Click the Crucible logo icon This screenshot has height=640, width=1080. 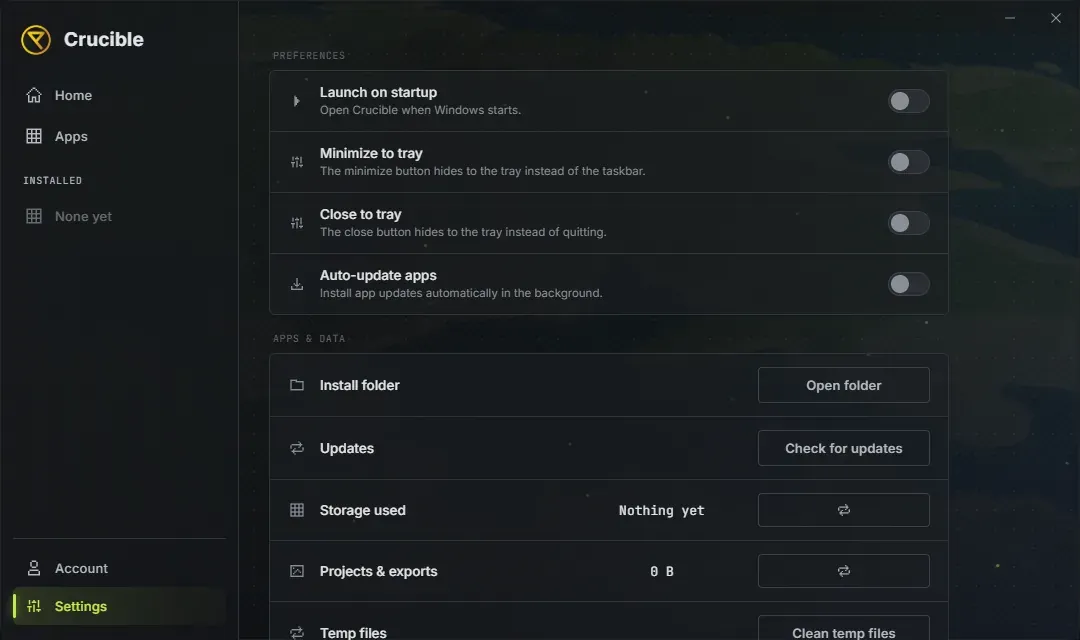coord(36,40)
